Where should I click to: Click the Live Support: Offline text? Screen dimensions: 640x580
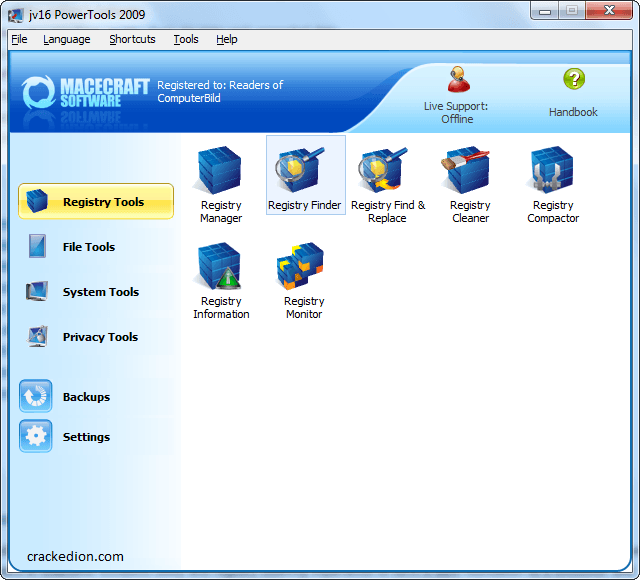click(456, 113)
